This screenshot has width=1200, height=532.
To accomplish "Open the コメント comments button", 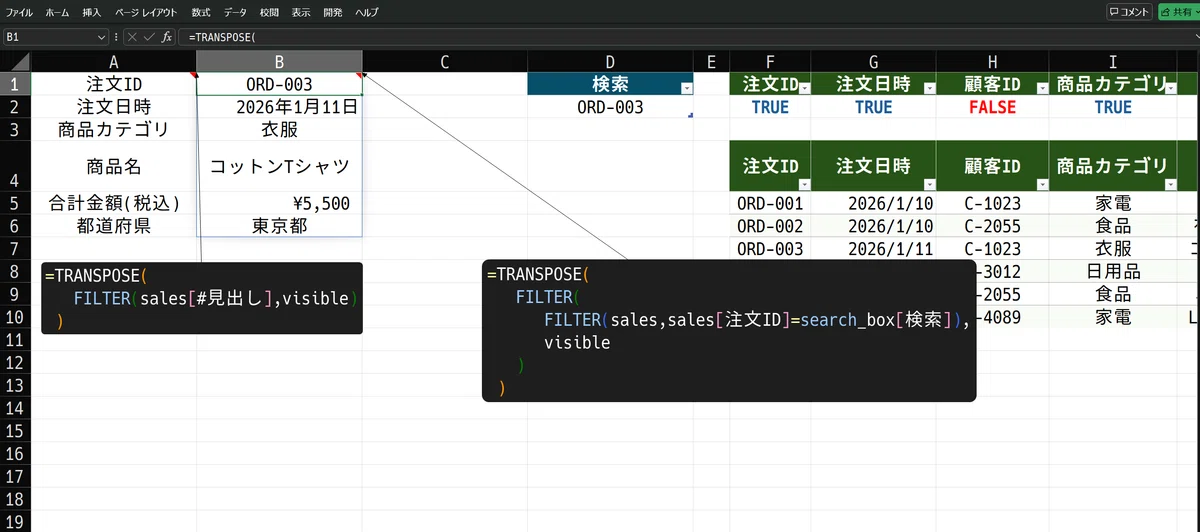I will (1129, 12).
